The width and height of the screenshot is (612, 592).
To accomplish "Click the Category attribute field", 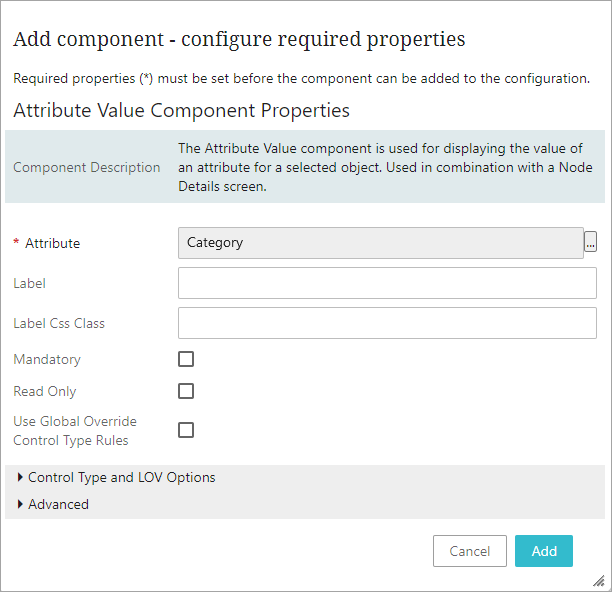I will (381, 243).
